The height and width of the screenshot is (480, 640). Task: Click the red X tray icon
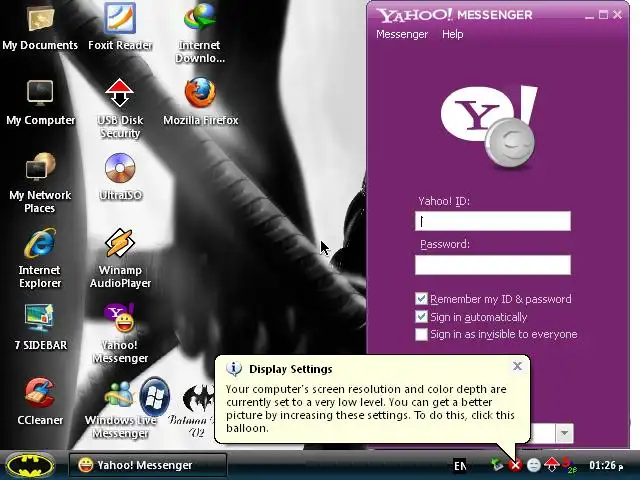(516, 465)
